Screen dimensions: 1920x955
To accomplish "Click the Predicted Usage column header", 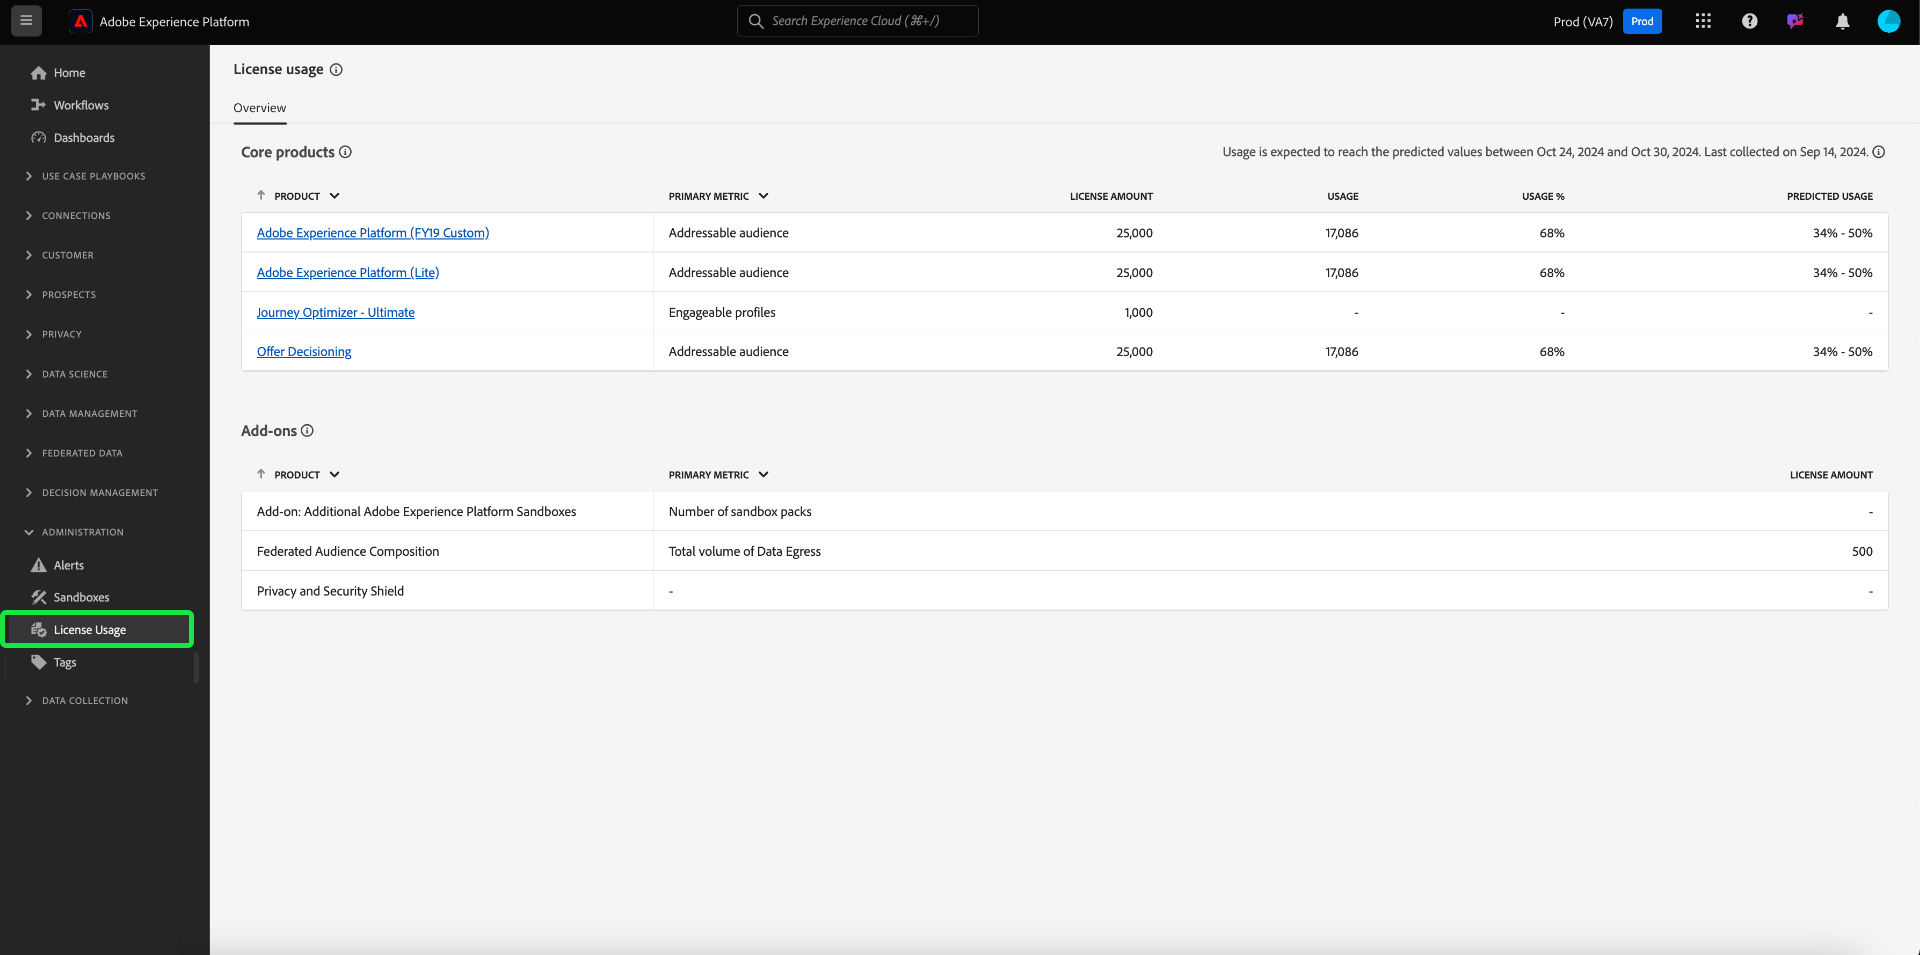I will 1830,196.
